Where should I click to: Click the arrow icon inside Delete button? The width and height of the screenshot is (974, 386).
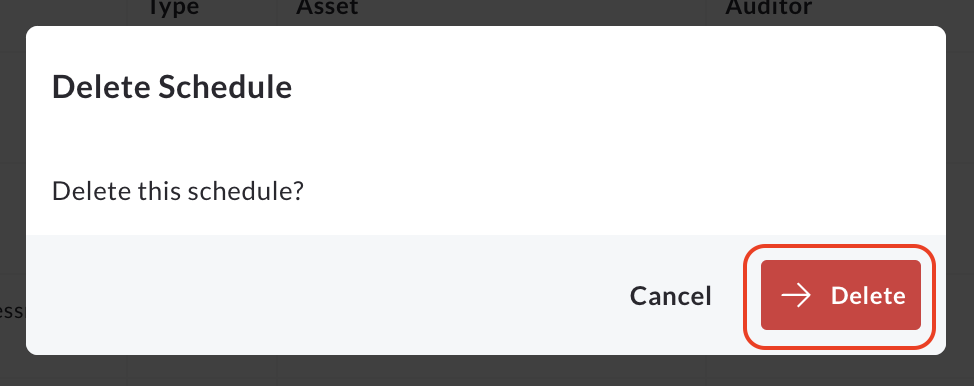796,295
